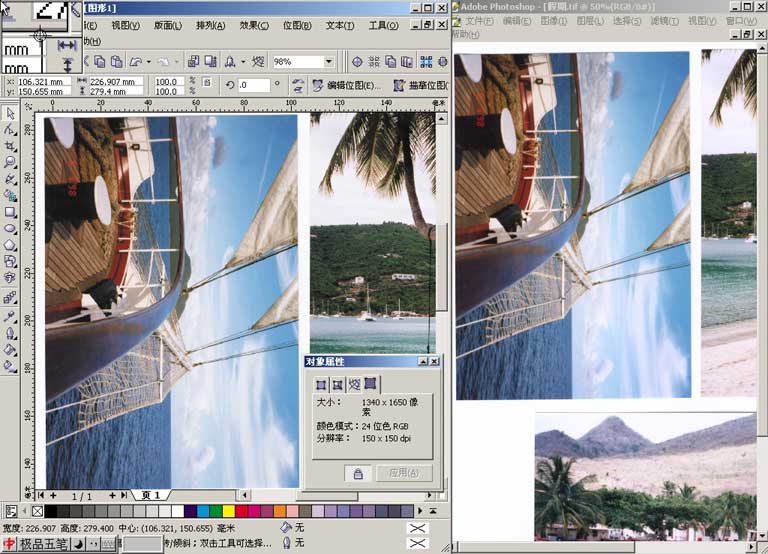Click the 描摹位图 button

pyautogui.click(x=420, y=86)
